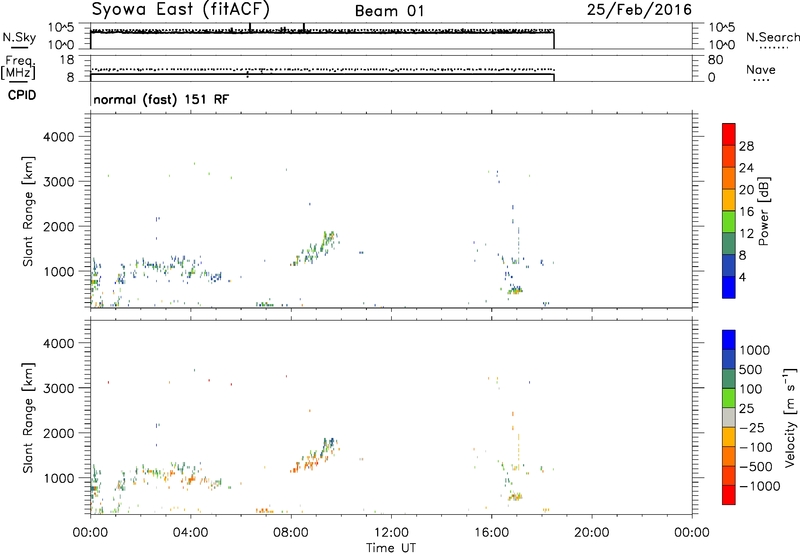Click the velocity echo cluster near 17:00

(x=515, y=496)
